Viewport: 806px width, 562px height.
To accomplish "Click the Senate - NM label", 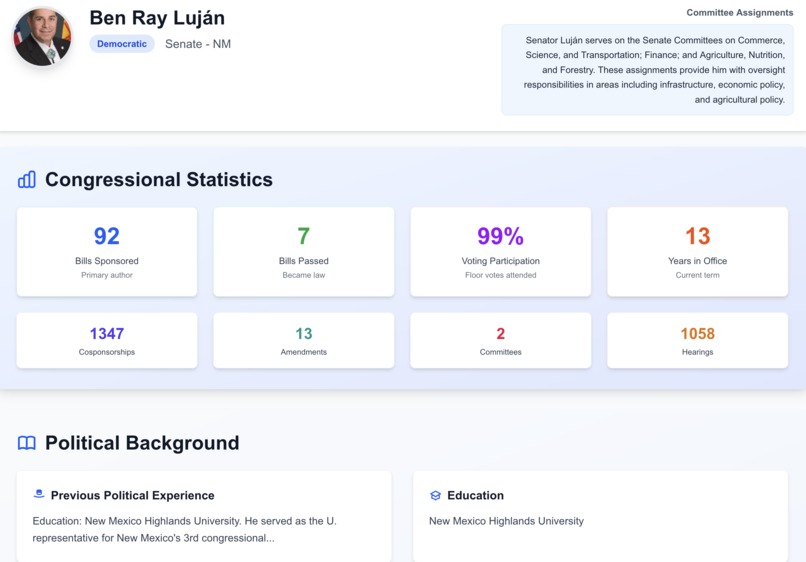I will (198, 44).
